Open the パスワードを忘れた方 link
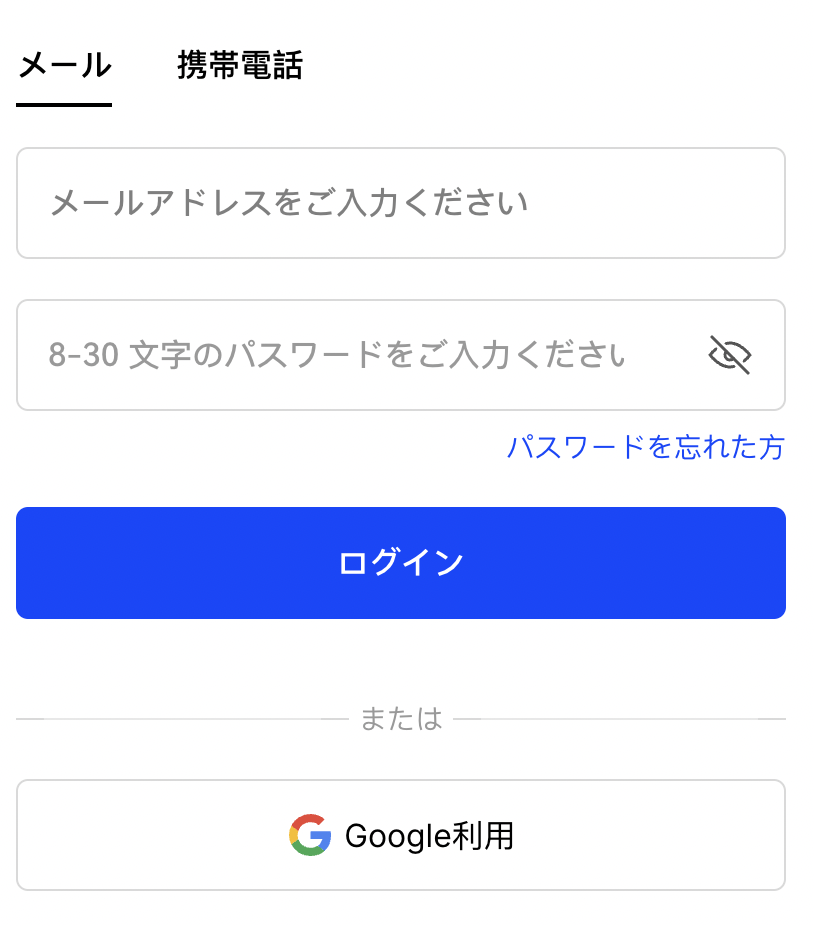The width and height of the screenshot is (814, 926). 646,447
